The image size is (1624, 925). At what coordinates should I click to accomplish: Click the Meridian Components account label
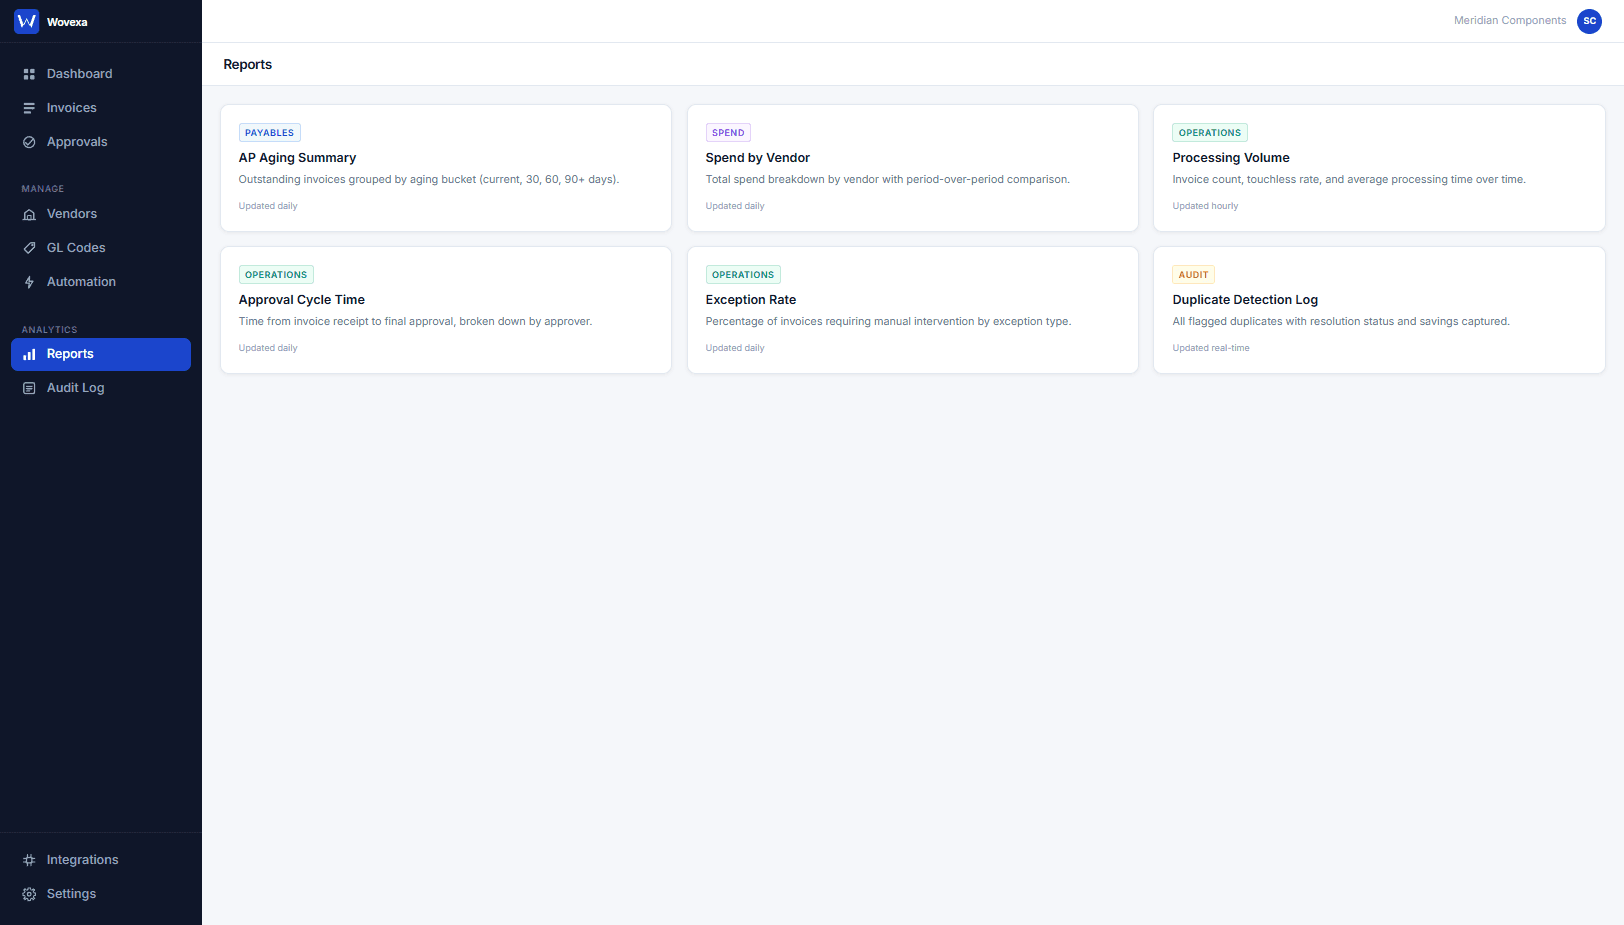1509,20
